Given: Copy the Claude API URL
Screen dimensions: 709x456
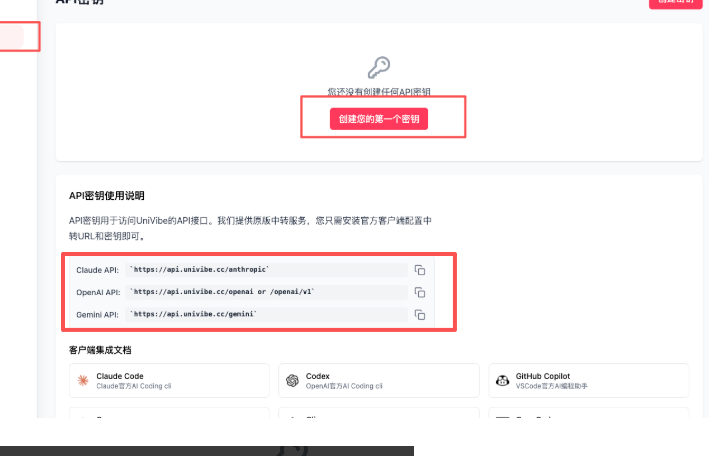Looking at the screenshot, I should click(x=420, y=270).
